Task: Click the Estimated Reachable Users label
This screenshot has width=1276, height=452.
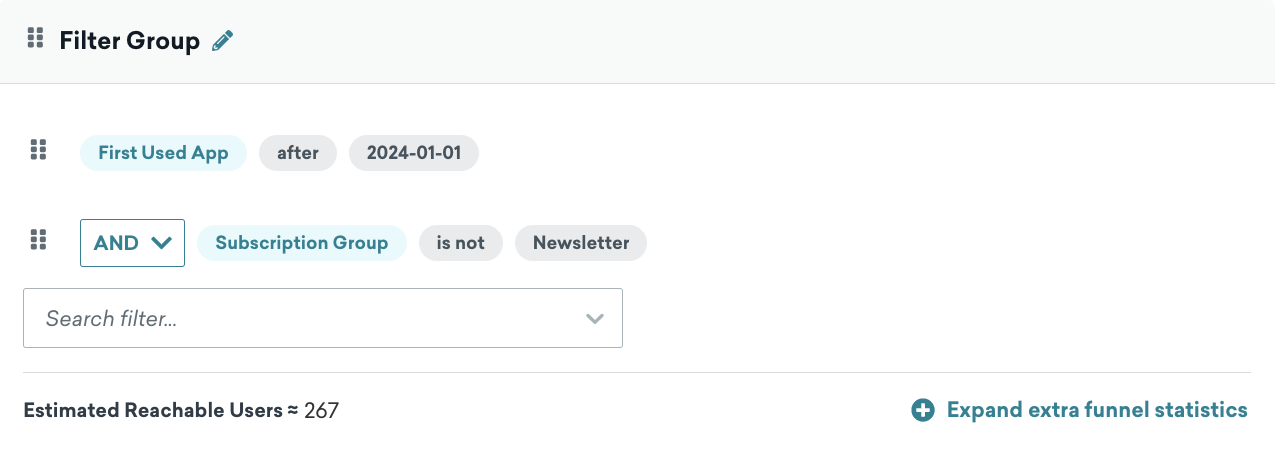Action: point(153,410)
